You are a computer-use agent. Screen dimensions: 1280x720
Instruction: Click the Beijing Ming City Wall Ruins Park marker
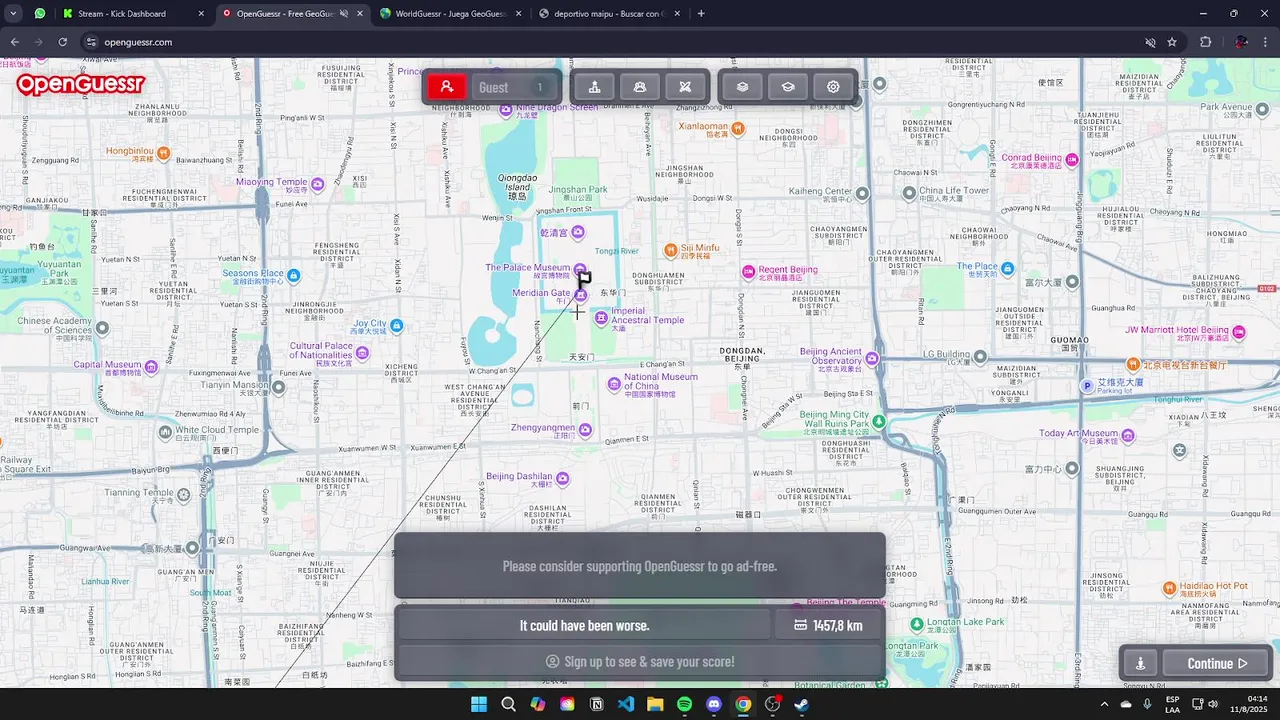[879, 422]
